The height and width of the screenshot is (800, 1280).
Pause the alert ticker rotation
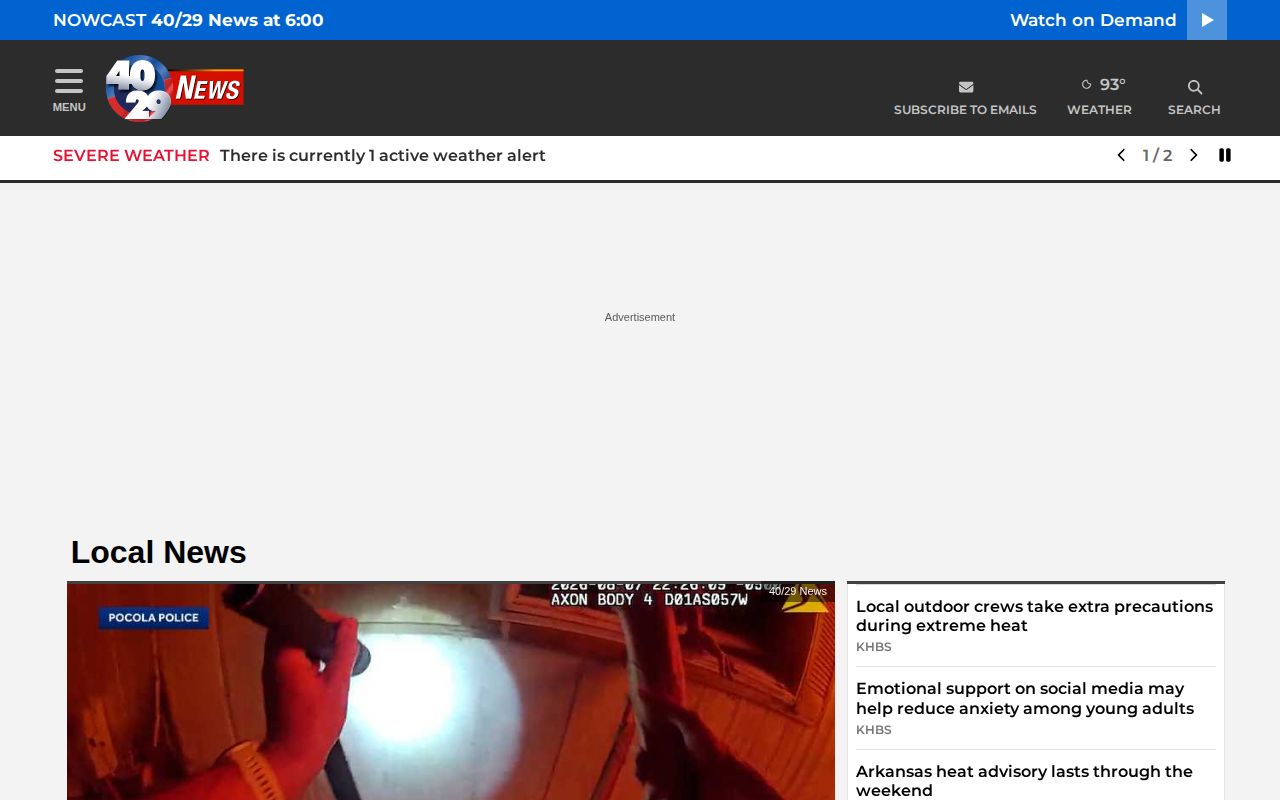pos(1225,155)
